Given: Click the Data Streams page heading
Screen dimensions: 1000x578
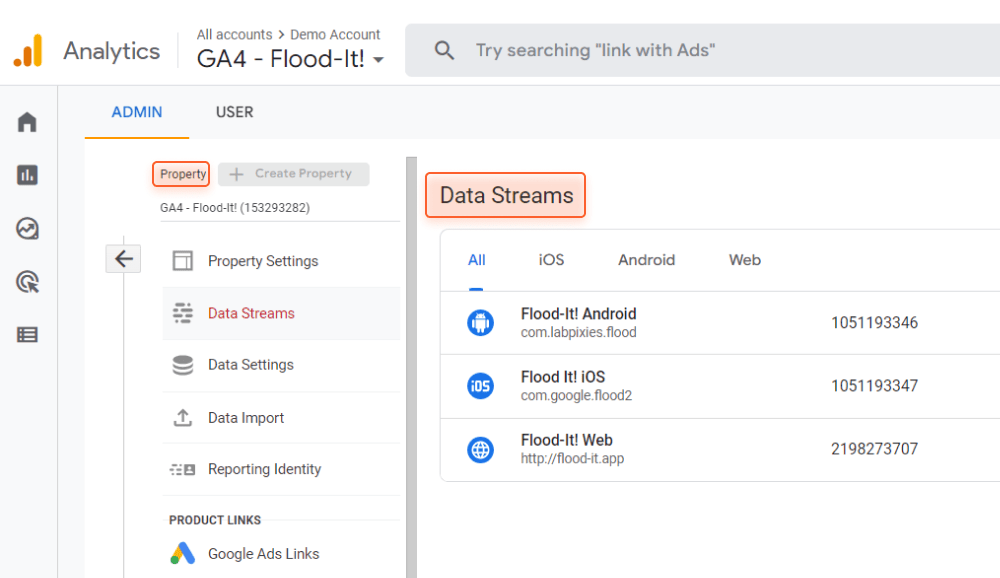Looking at the screenshot, I should click(506, 195).
